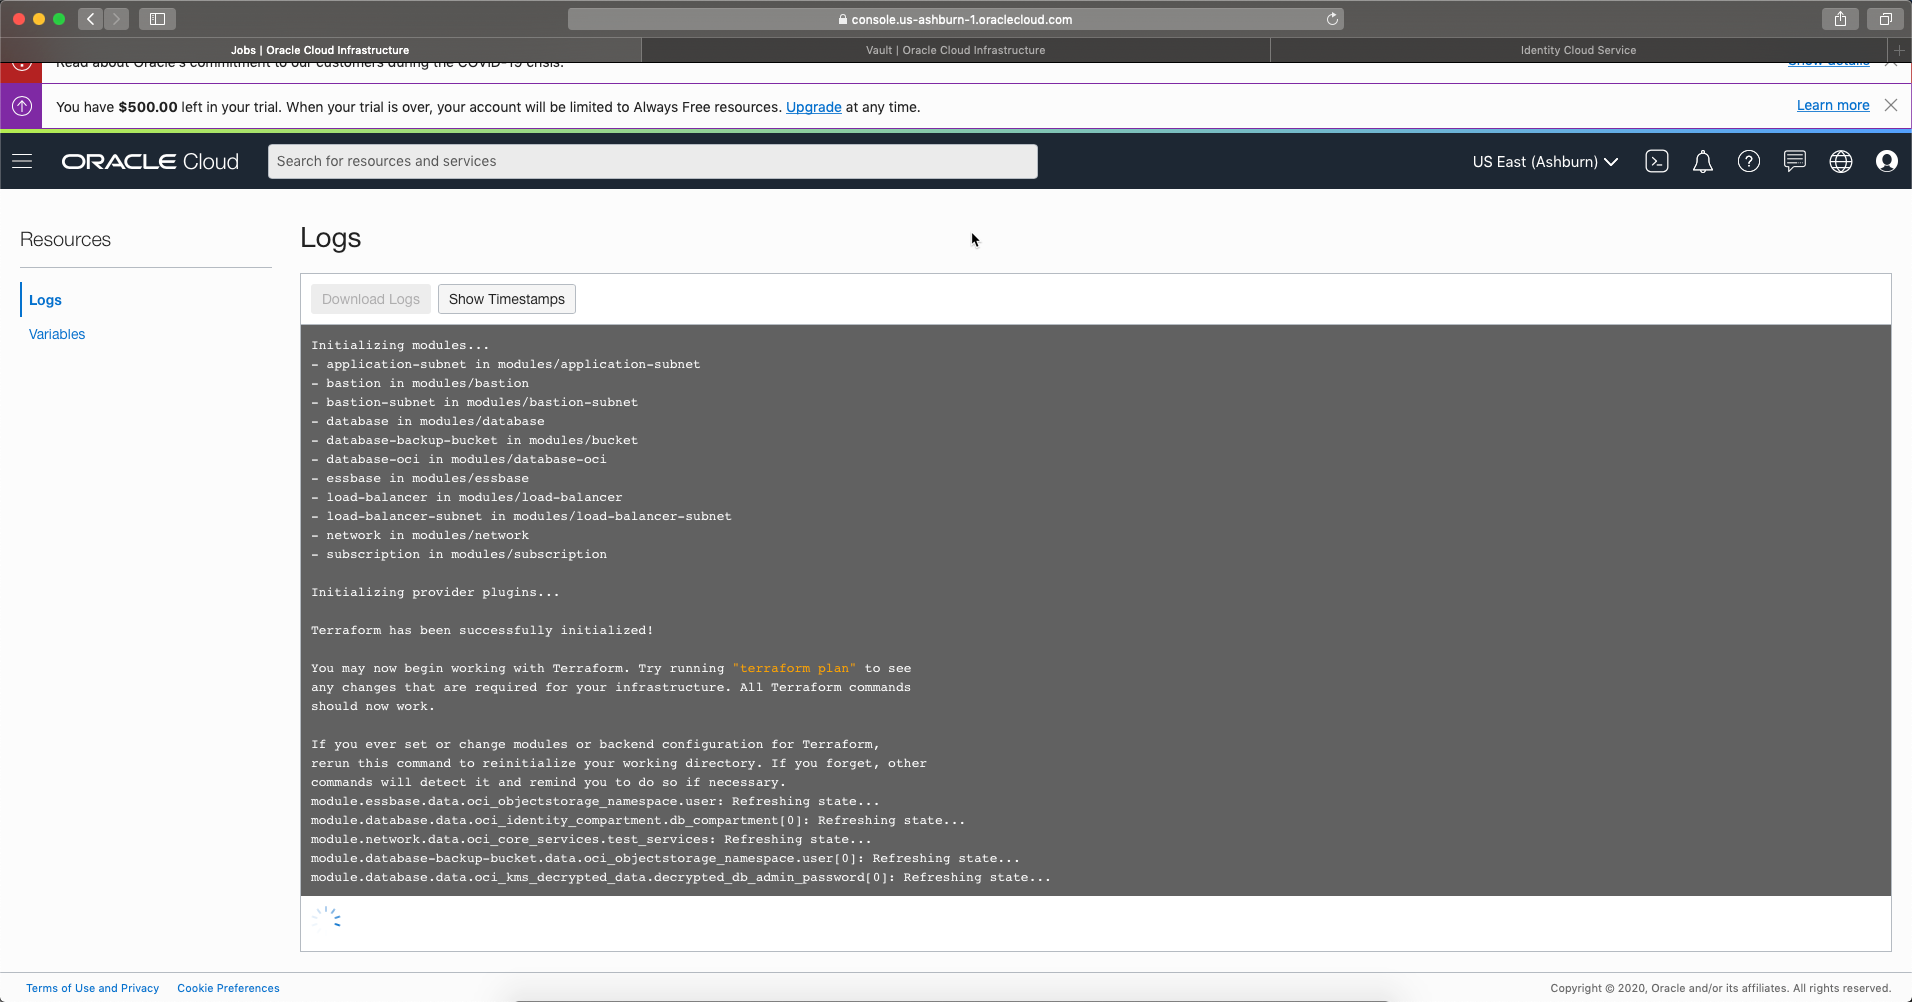Open the help question mark menu
The image size is (1912, 1002).
pos(1748,161)
